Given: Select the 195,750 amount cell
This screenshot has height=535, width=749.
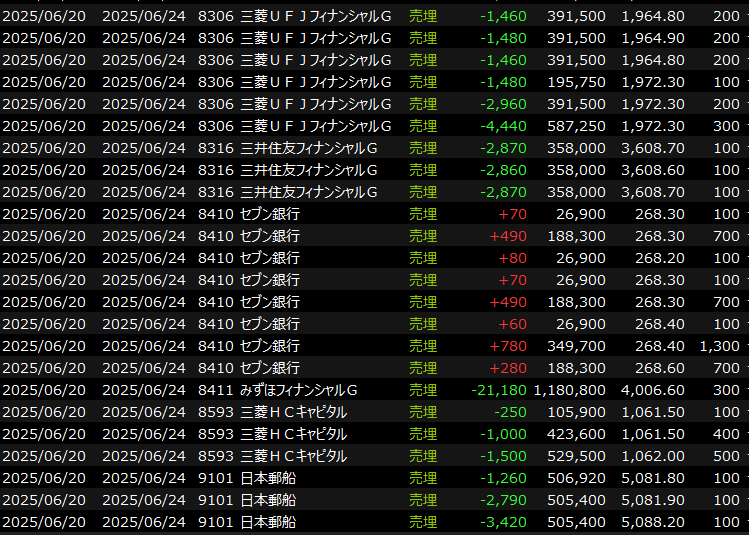Looking at the screenshot, I should [x=577, y=82].
